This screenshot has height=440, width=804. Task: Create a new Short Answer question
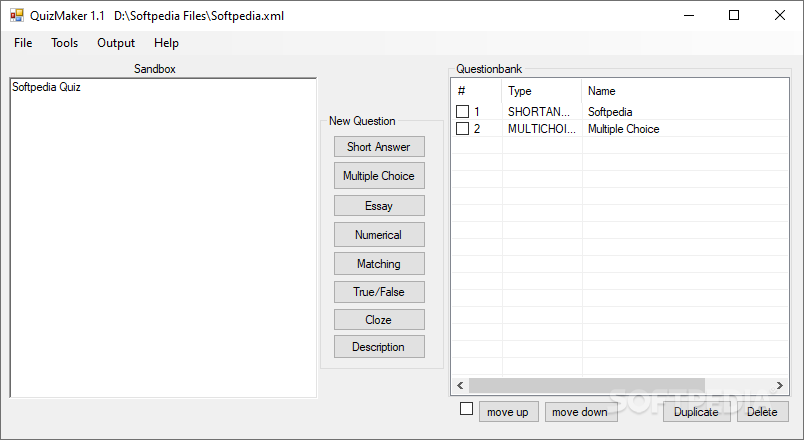(x=379, y=147)
